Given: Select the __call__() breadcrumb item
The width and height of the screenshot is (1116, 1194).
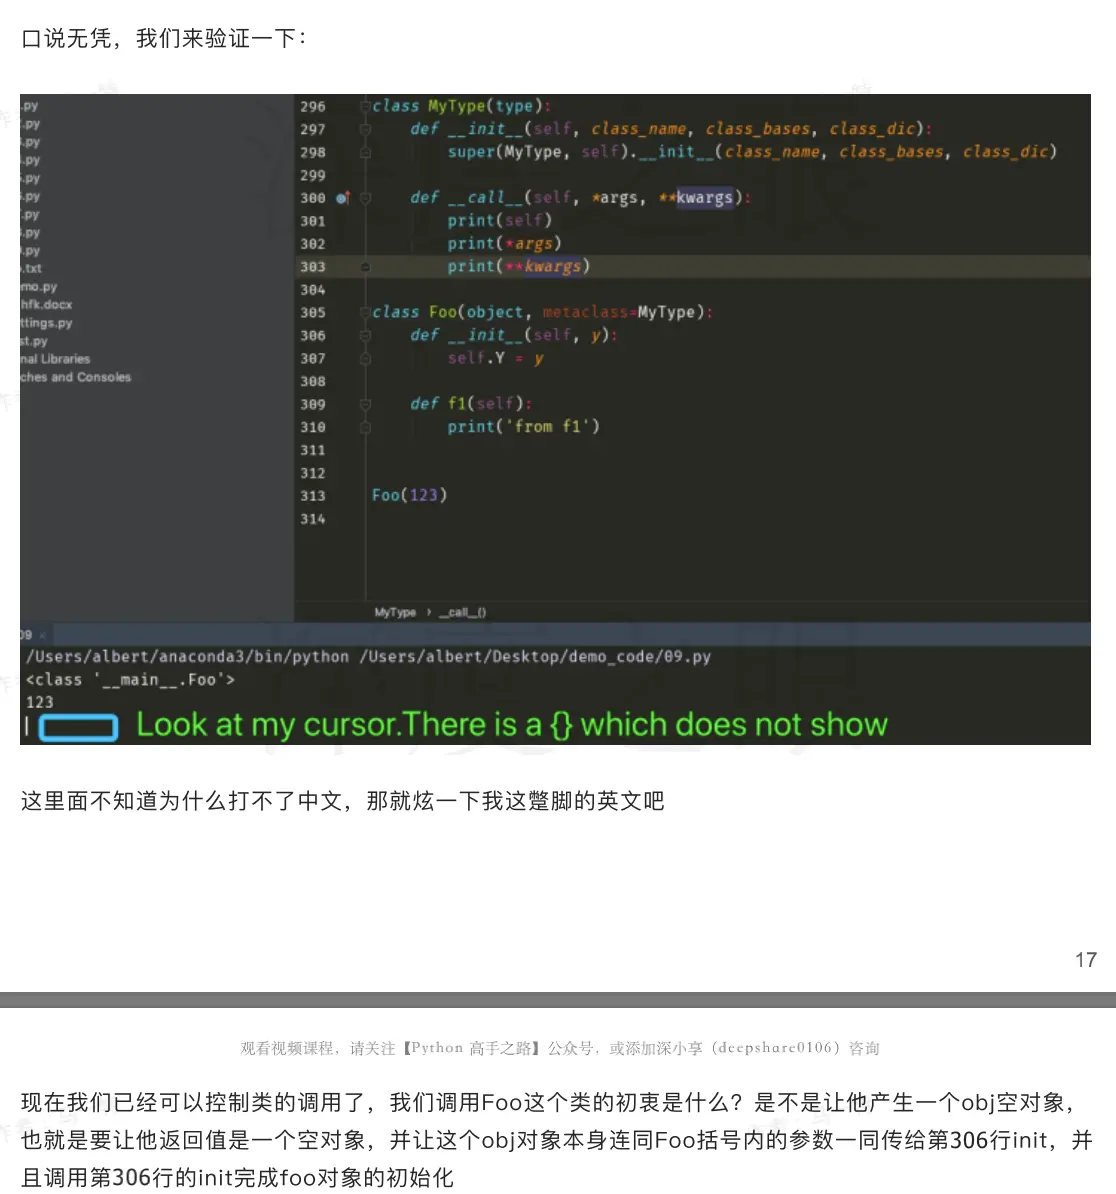Looking at the screenshot, I should tap(463, 612).
